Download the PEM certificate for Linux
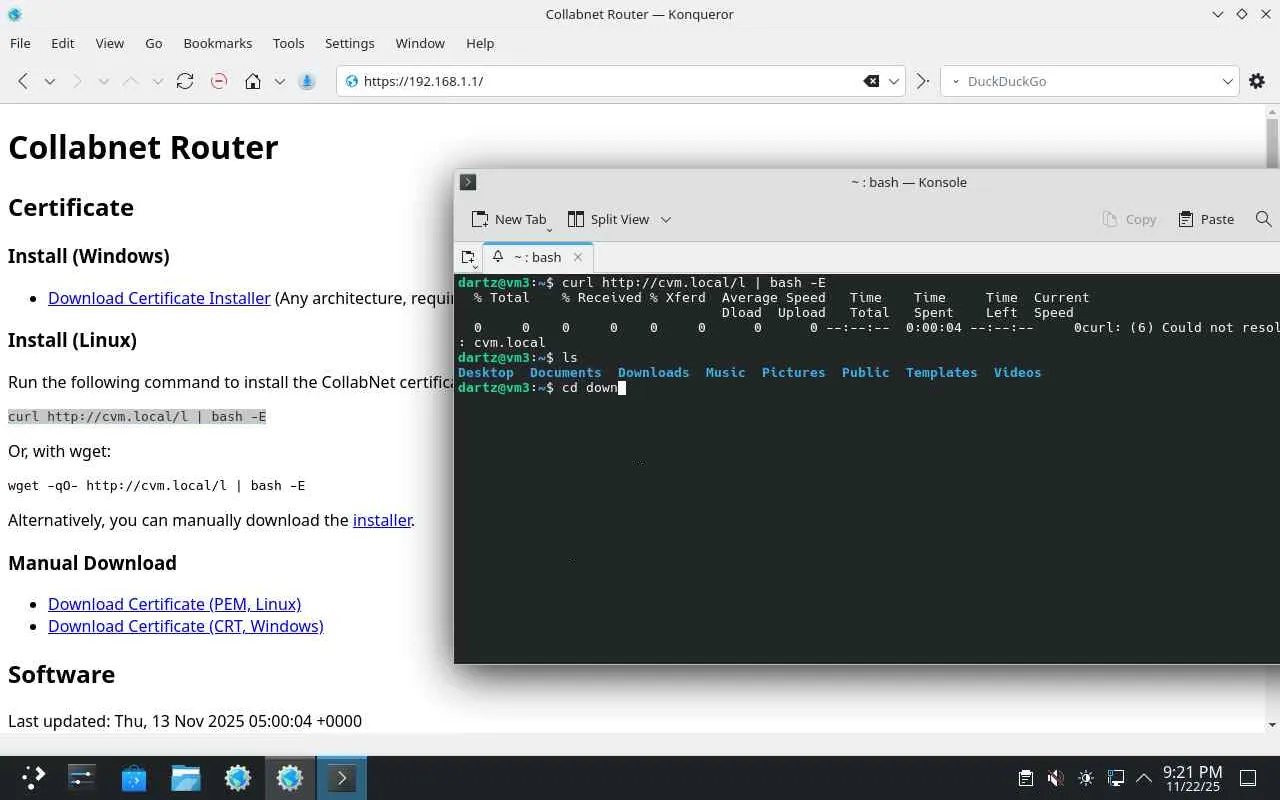Image resolution: width=1280 pixels, height=800 pixels. pyautogui.click(x=174, y=604)
